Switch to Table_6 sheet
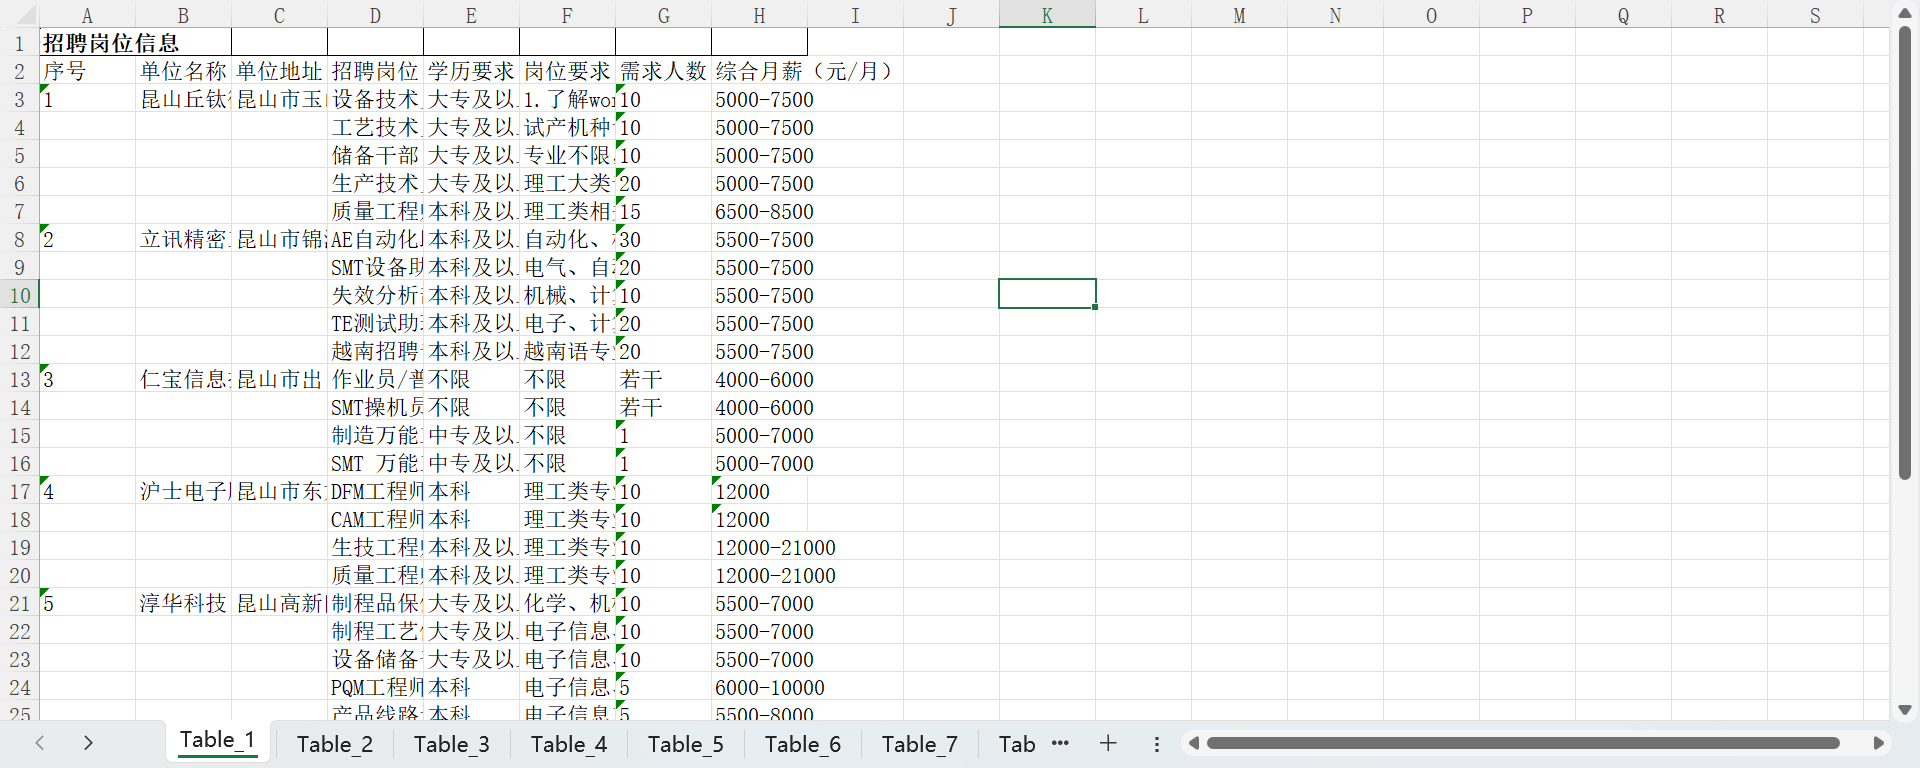The image size is (1920, 768). 803,744
